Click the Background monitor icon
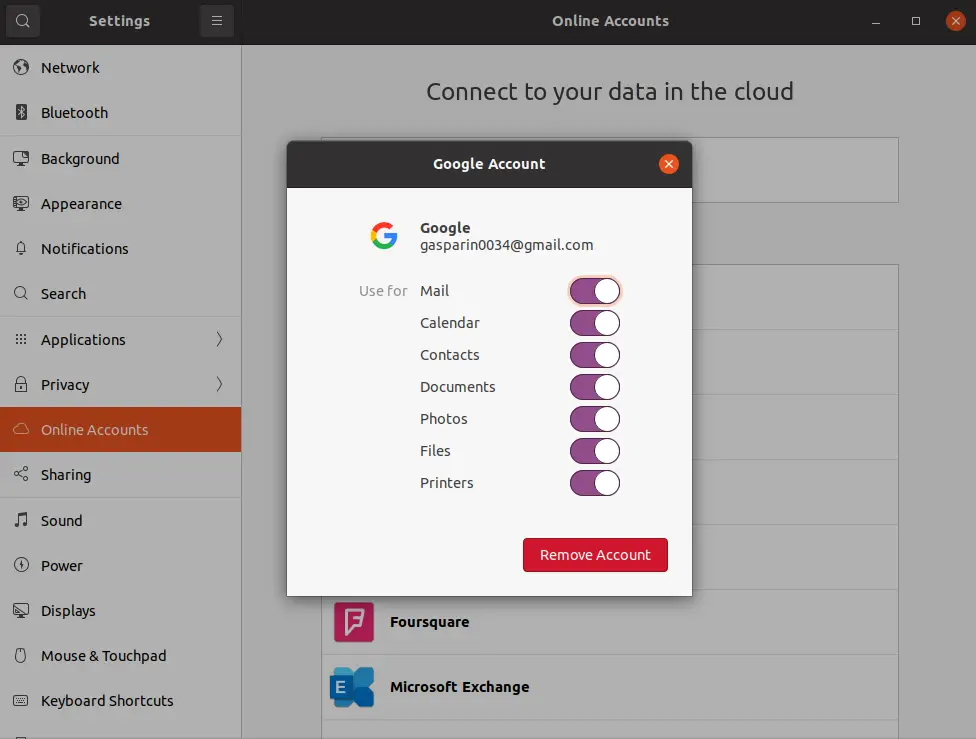976x739 pixels. [x=21, y=158]
